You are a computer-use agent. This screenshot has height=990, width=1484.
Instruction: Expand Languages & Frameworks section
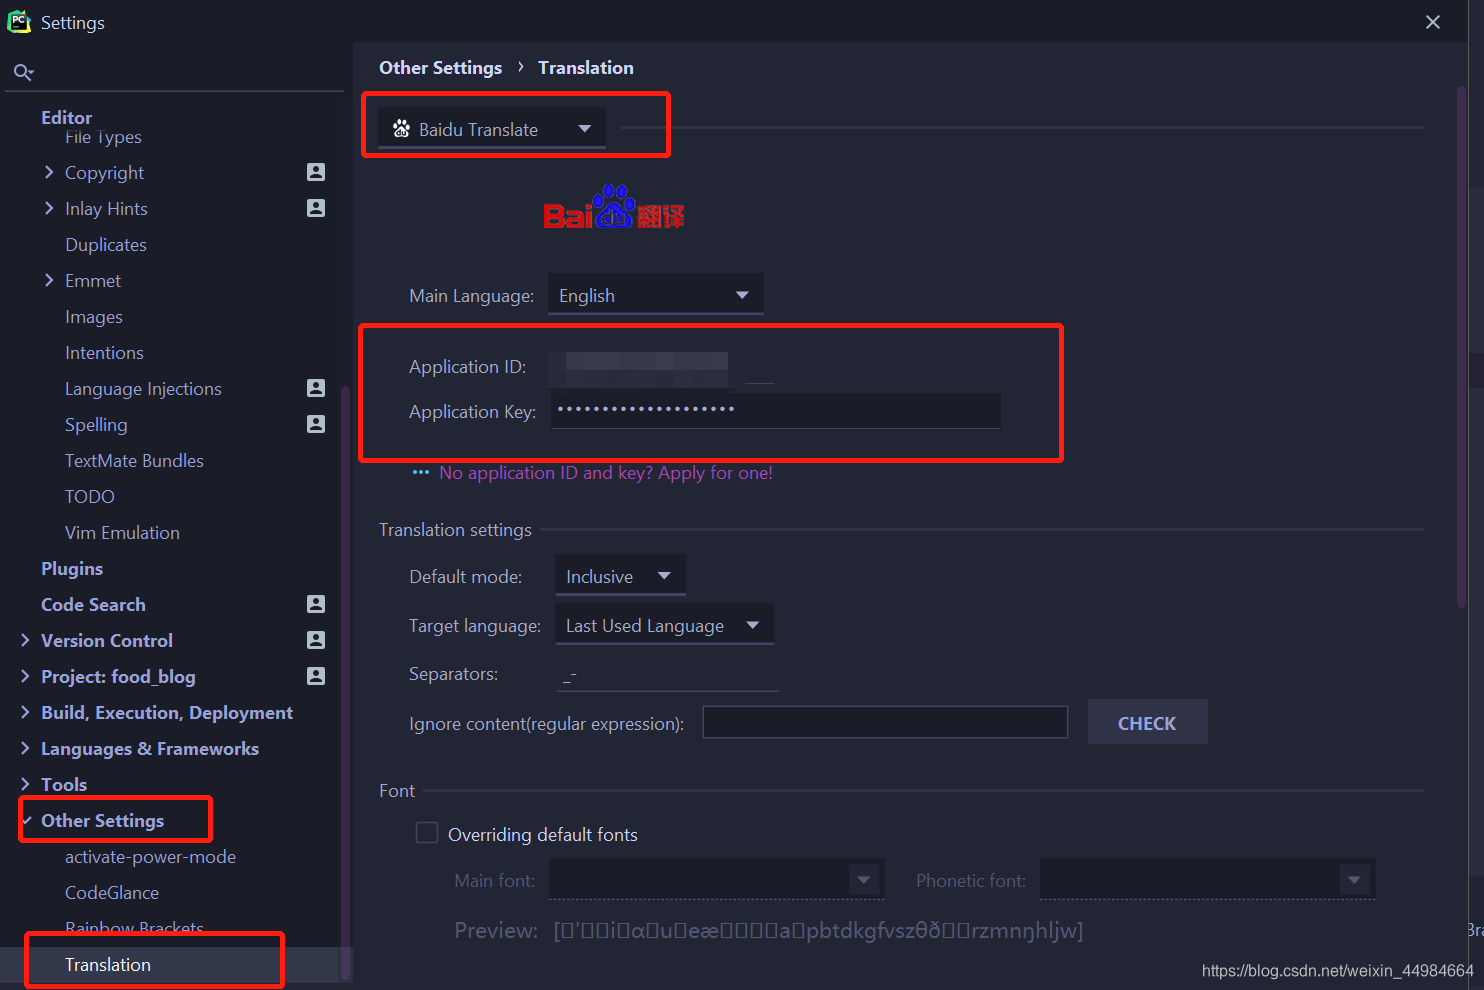pyautogui.click(x=25, y=748)
